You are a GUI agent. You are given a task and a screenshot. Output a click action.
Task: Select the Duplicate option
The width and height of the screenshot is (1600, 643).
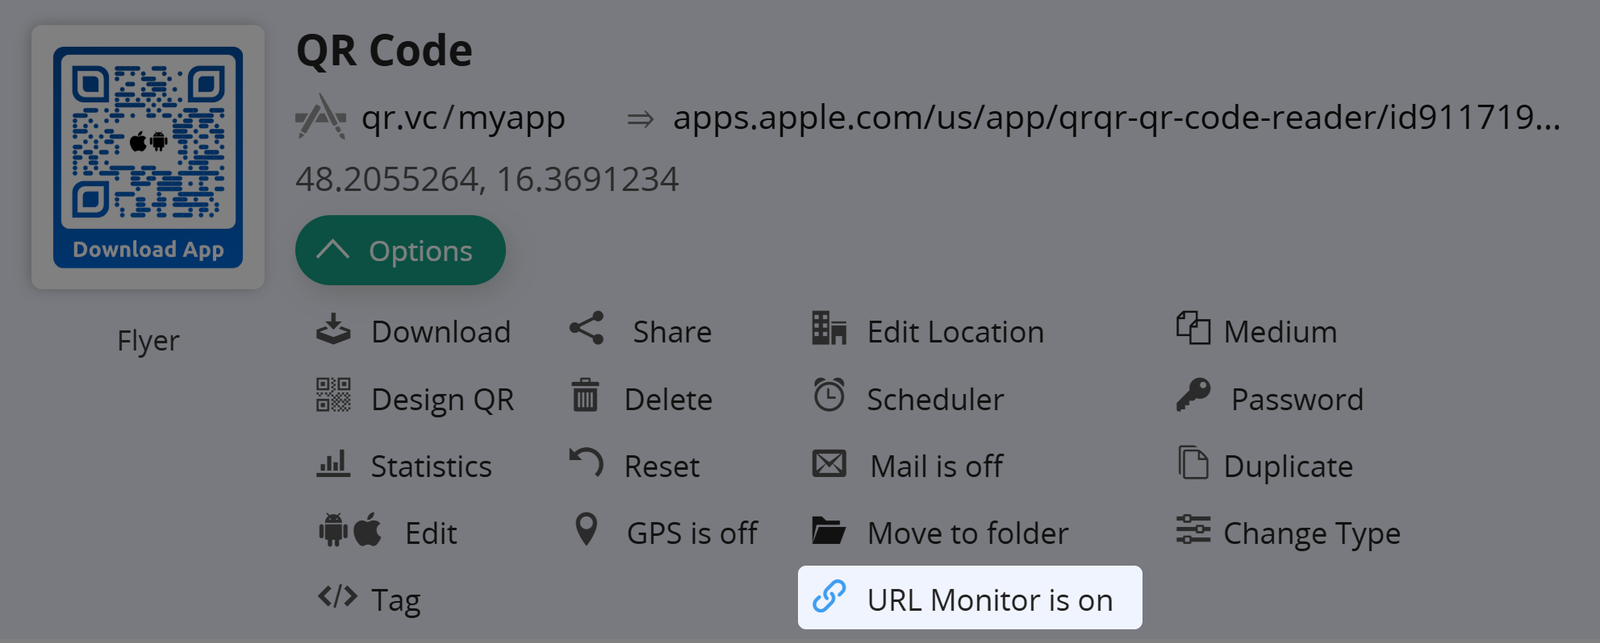[1287, 466]
